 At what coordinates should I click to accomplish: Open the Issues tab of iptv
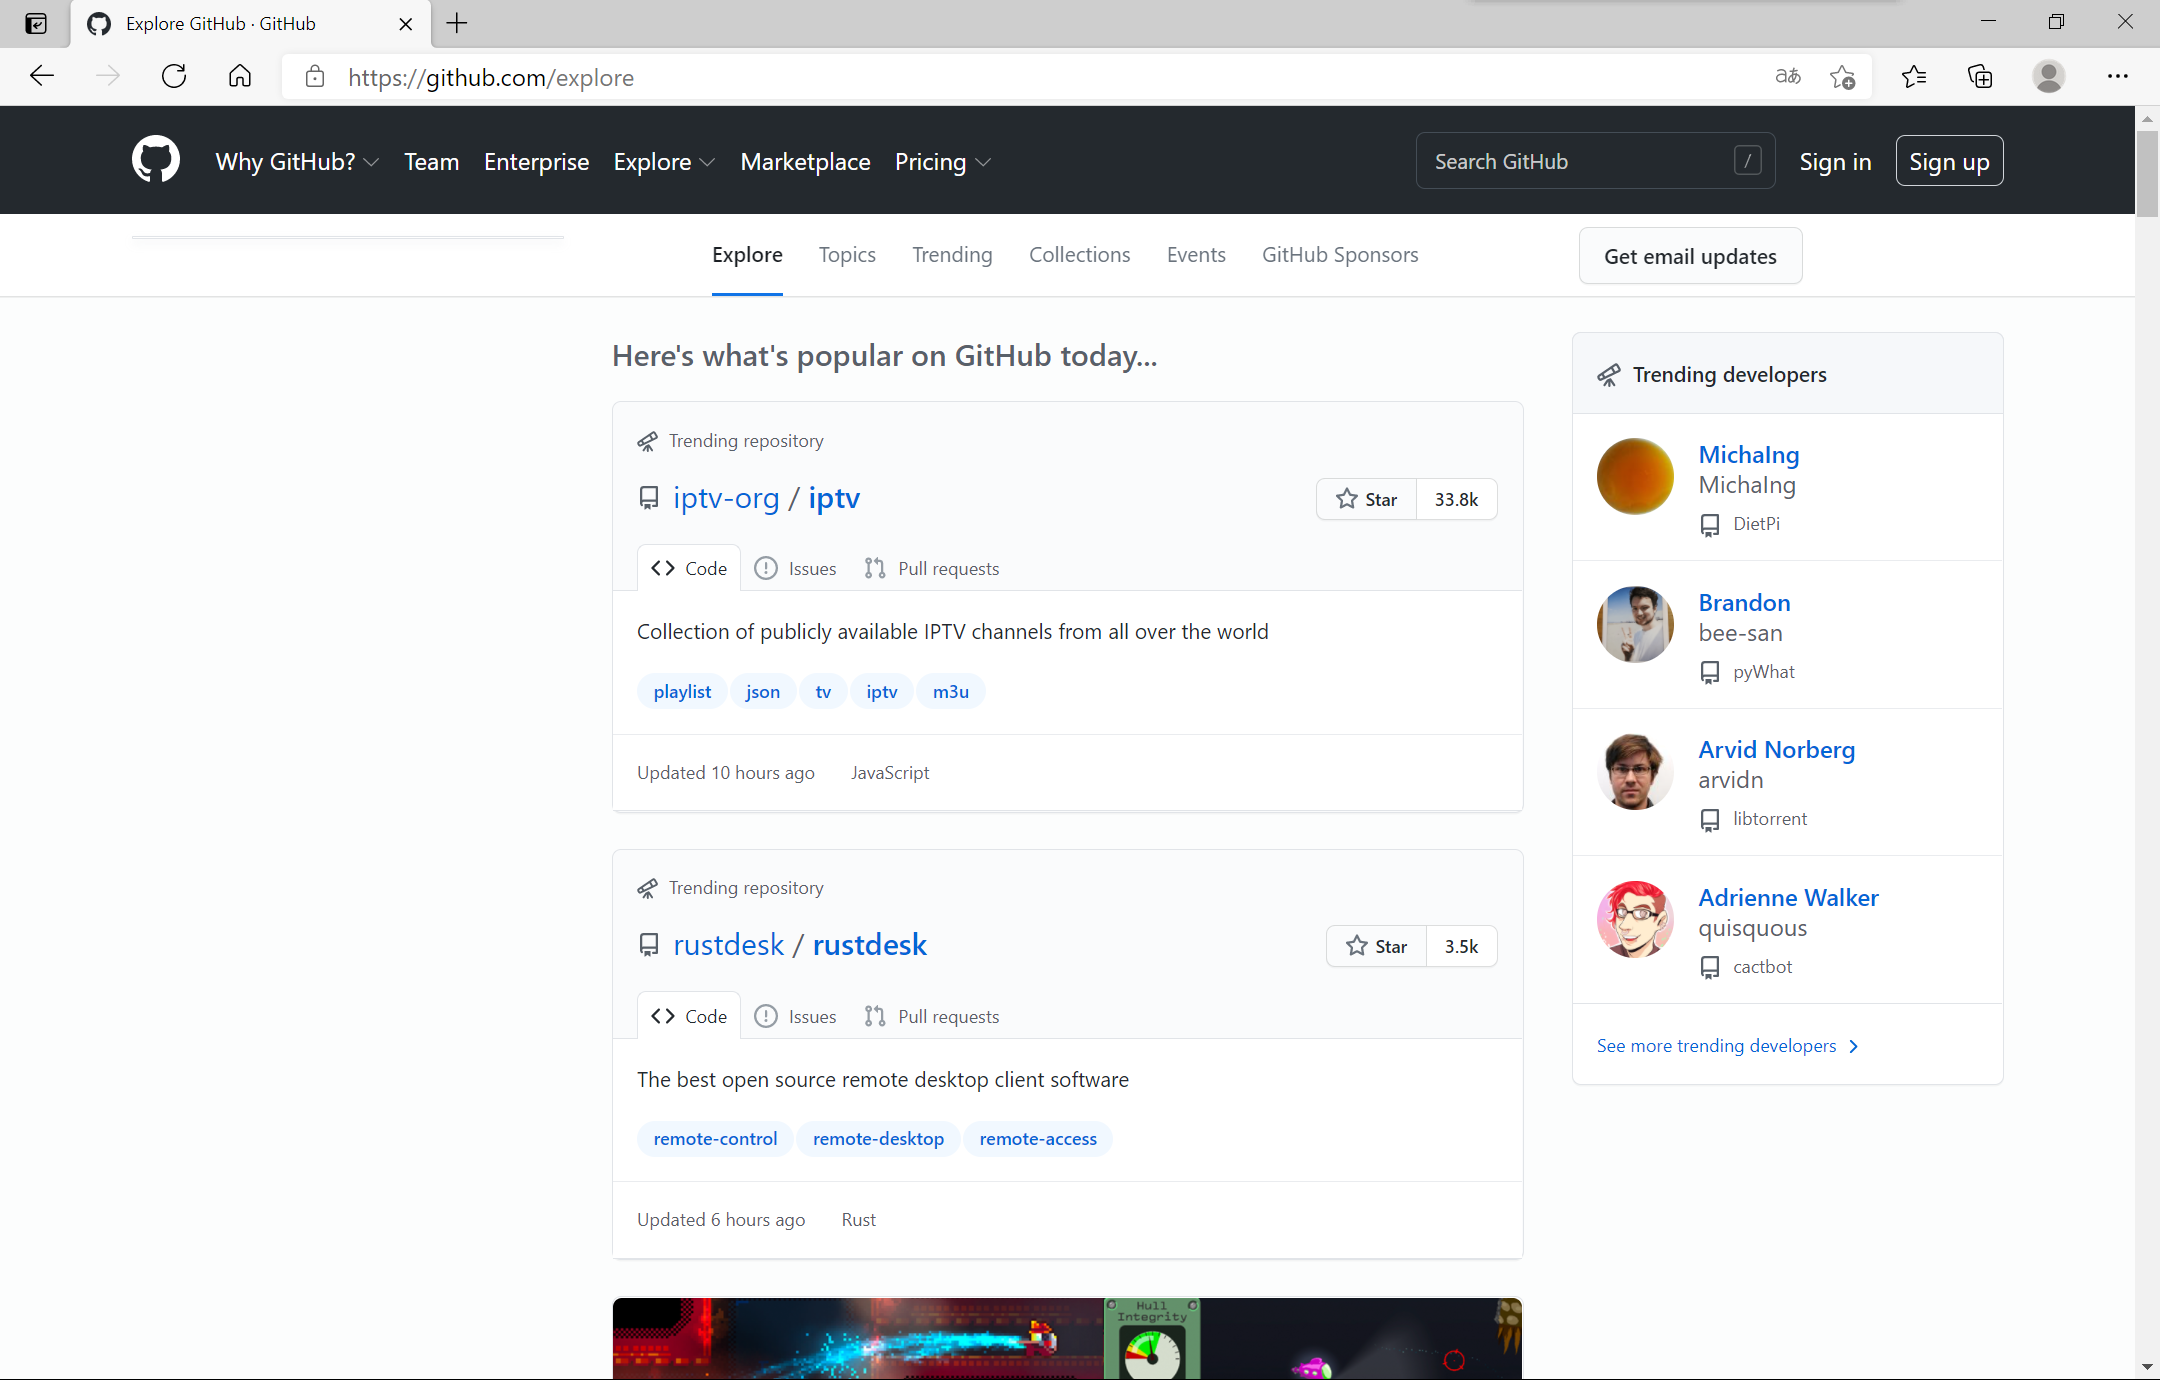coord(796,569)
